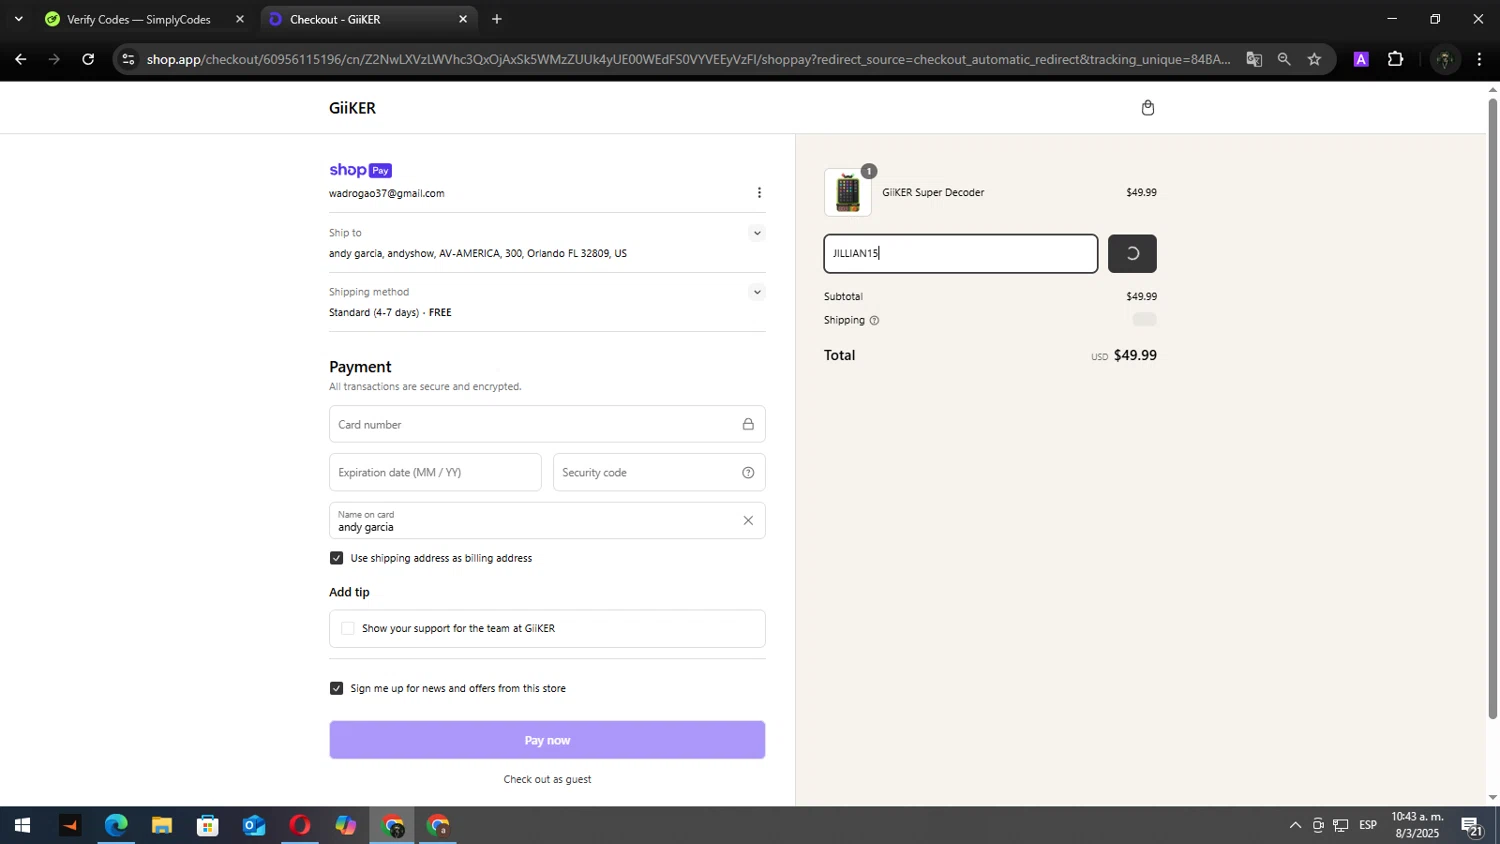Click the GiiKER Super Decoder product name
Screen dimensions: 1500x844
coord(933,192)
